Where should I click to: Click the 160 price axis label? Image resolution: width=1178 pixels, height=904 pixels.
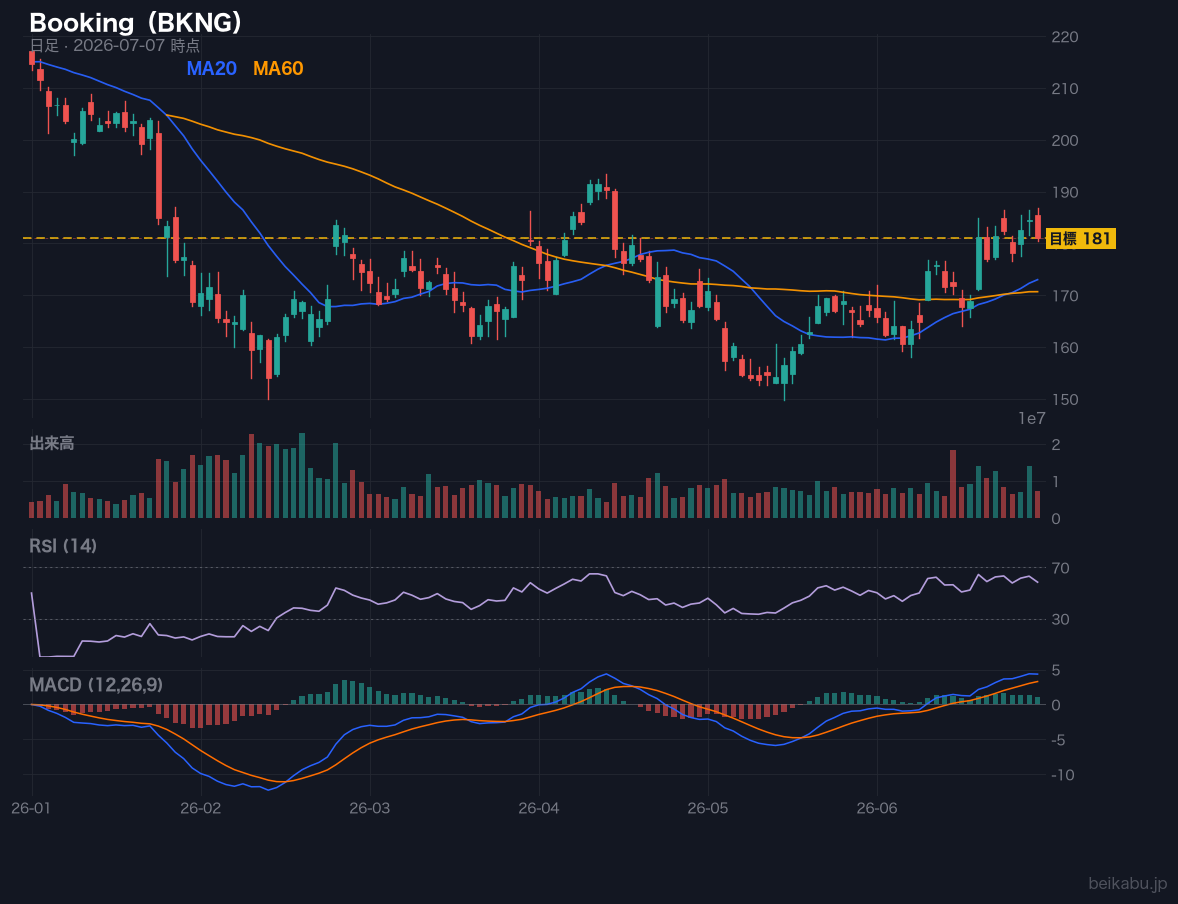point(1065,348)
